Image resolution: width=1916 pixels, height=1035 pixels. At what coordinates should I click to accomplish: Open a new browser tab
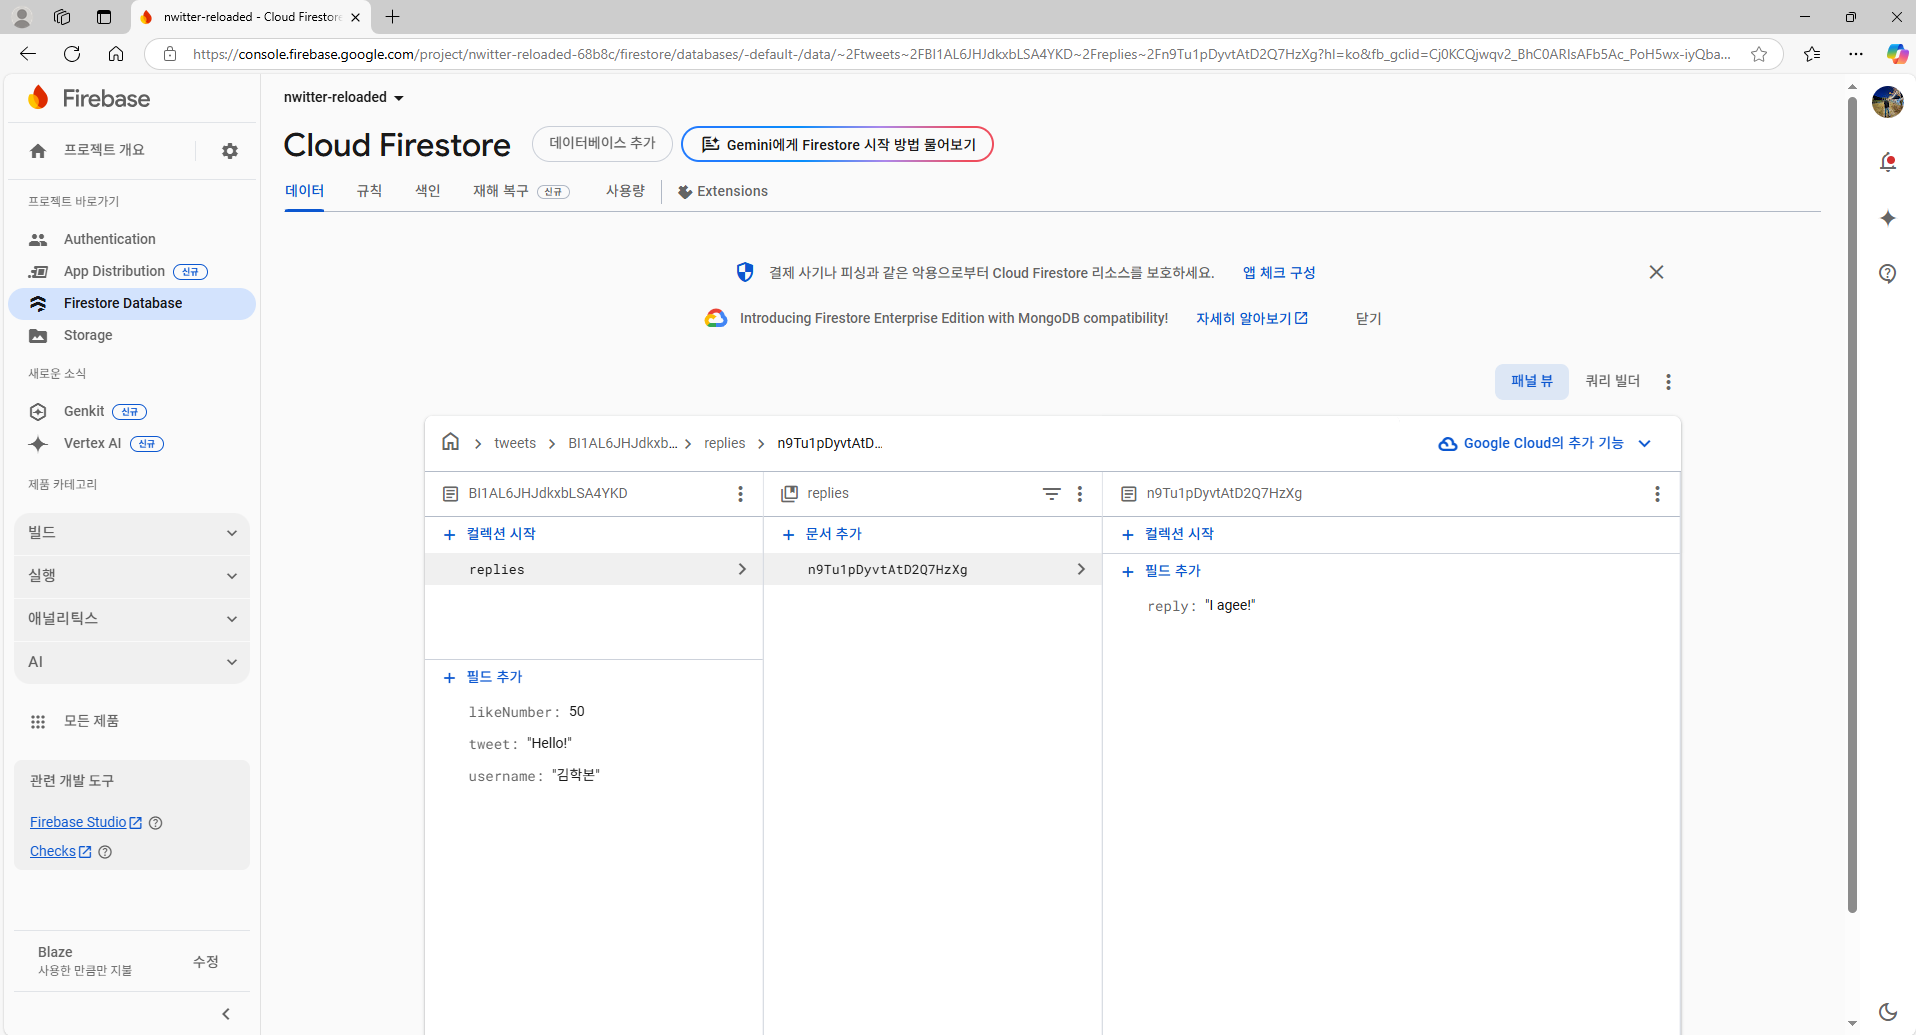[x=393, y=17]
